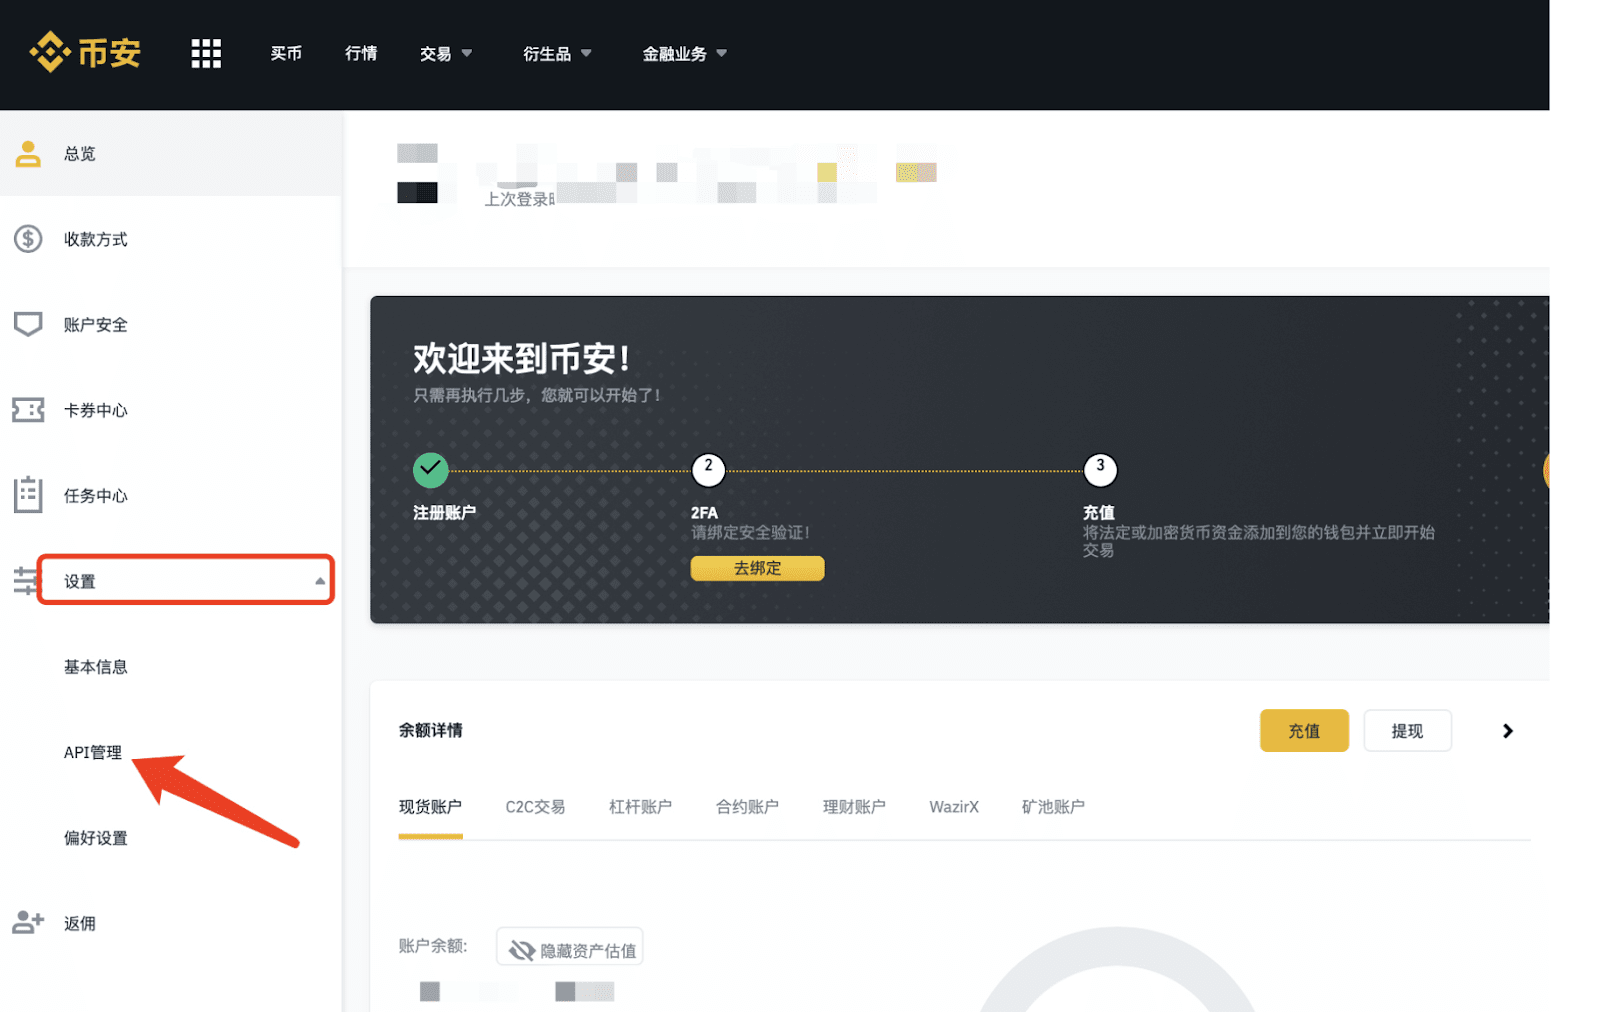The height and width of the screenshot is (1012, 1600).
Task: Click the yellow 充值 button
Action: [x=1304, y=731]
